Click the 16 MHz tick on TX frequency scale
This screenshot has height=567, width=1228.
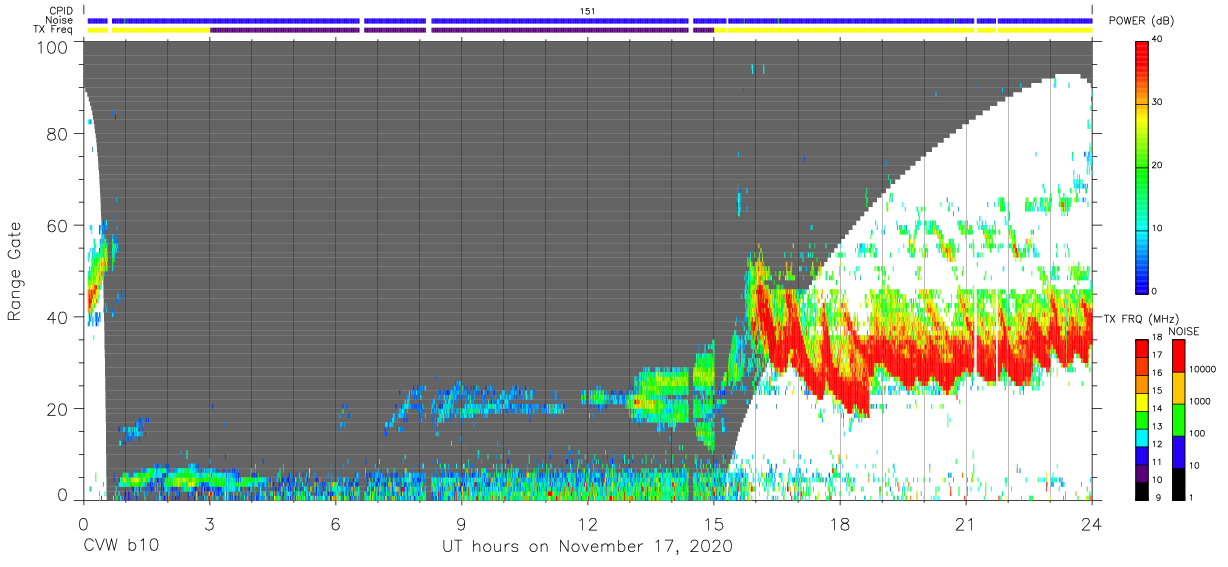tap(1158, 374)
